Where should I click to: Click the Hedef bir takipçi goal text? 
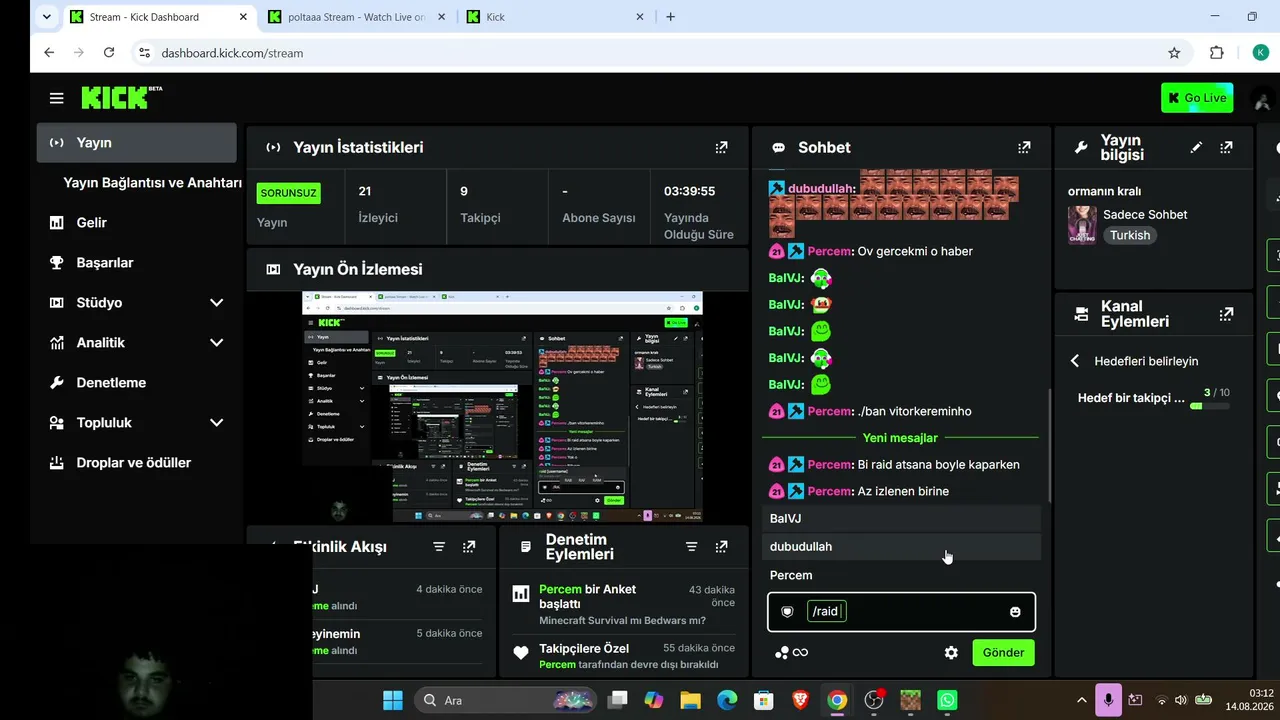tap(1131, 398)
